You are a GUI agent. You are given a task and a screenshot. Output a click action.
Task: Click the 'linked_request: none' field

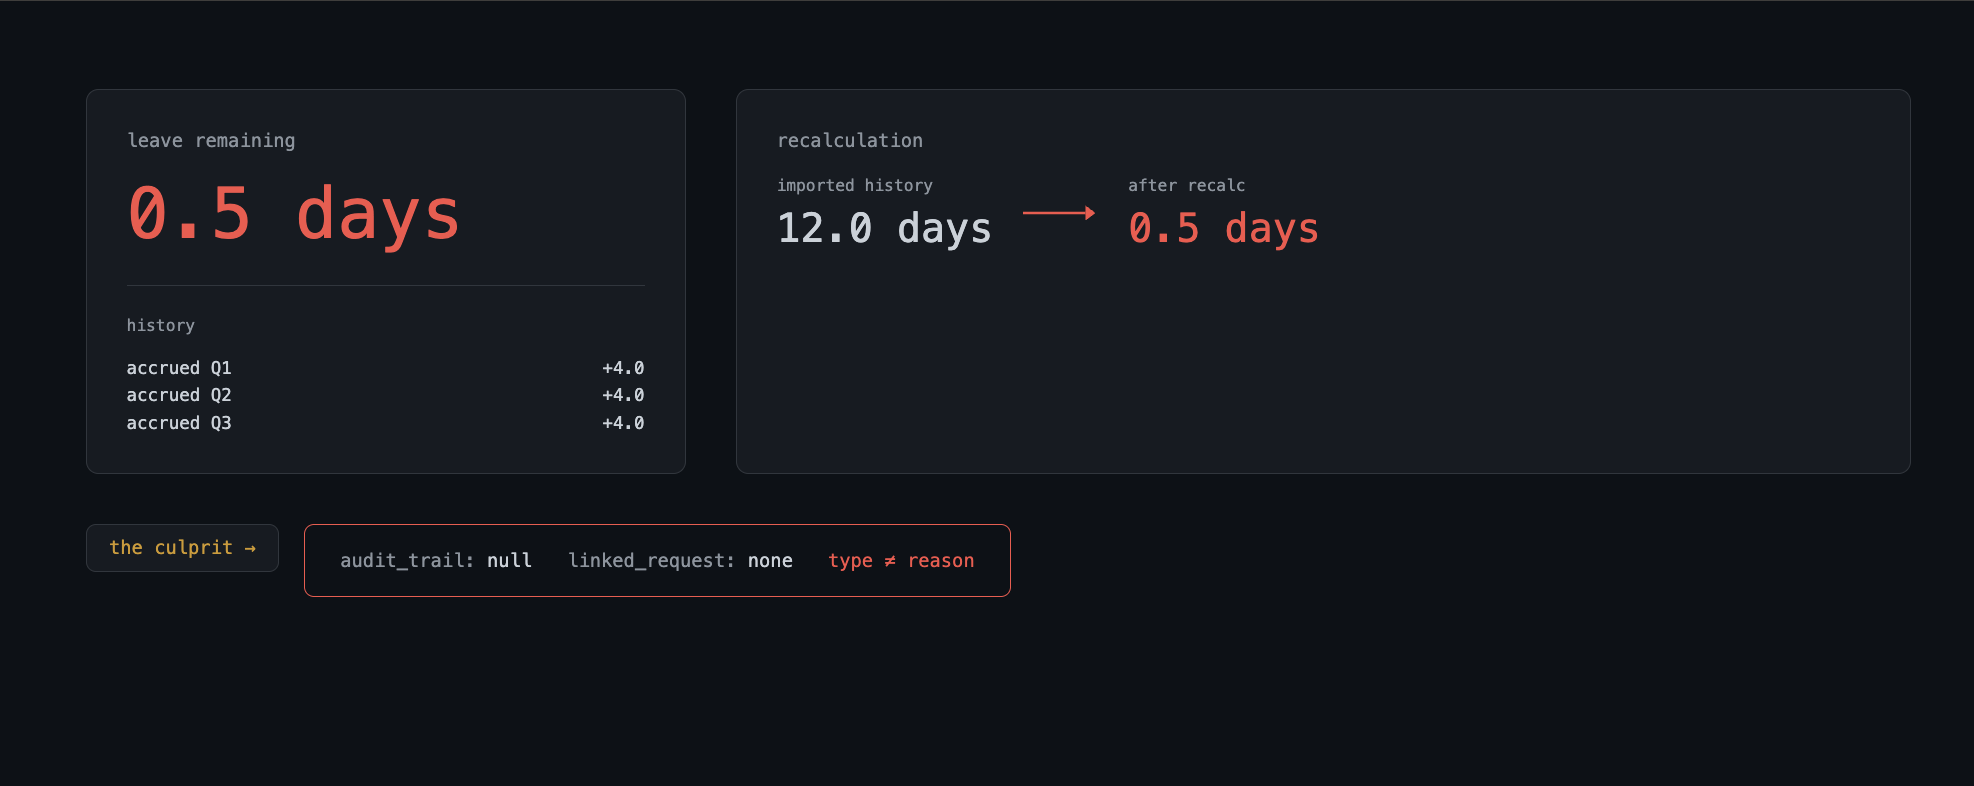(x=681, y=561)
